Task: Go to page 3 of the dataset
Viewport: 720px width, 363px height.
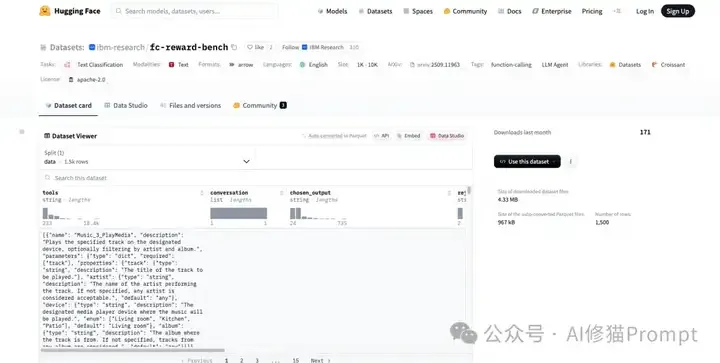Action: [x=257, y=361]
